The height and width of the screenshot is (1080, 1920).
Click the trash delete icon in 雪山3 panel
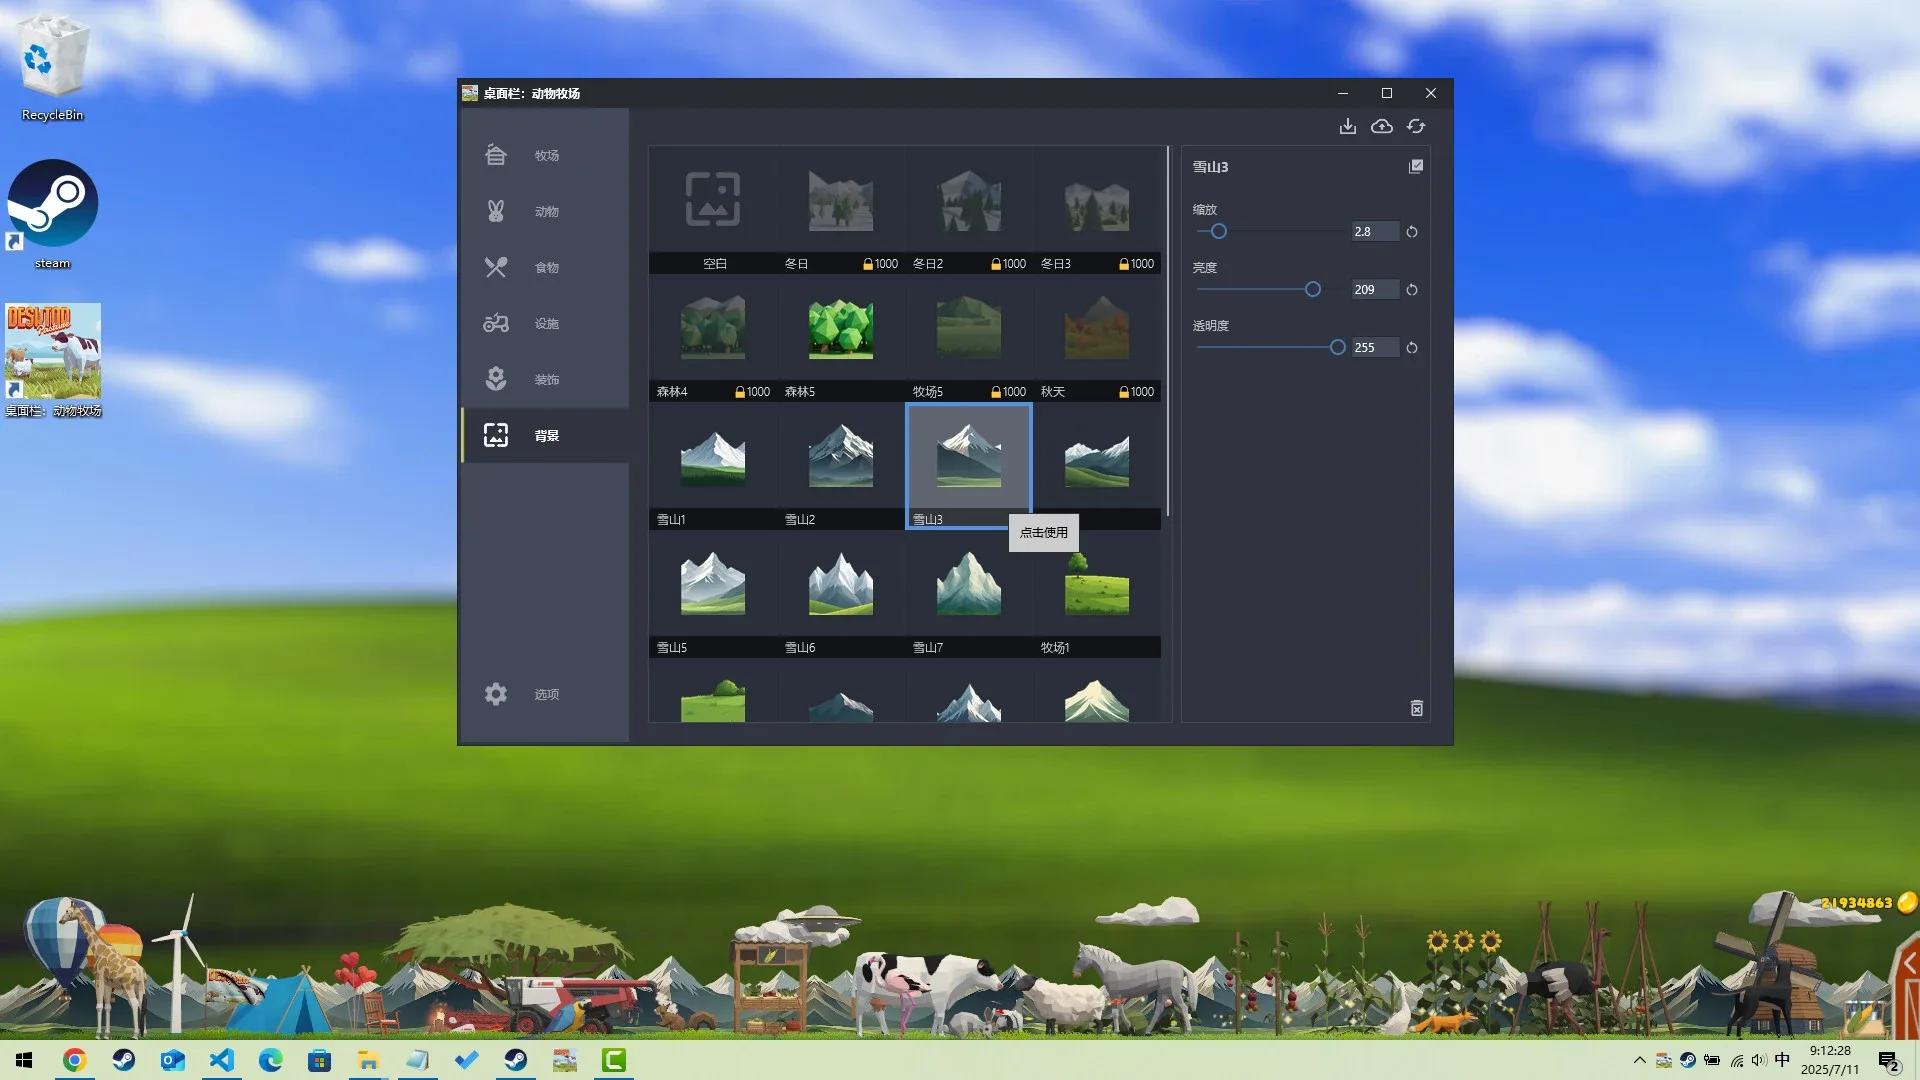point(1417,708)
